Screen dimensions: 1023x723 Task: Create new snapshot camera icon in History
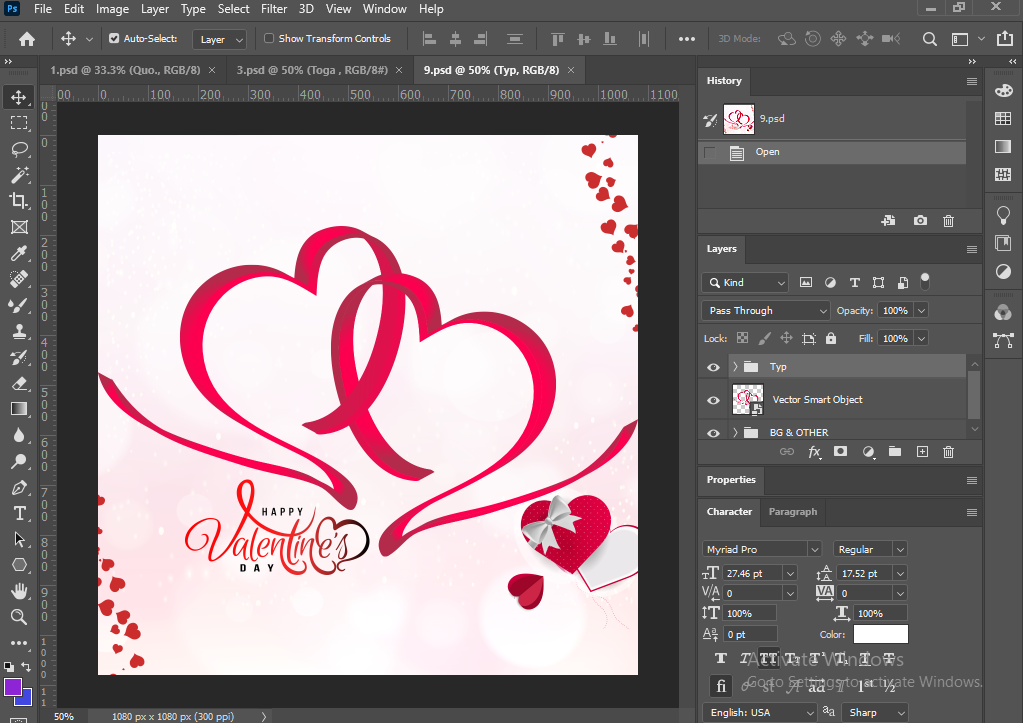click(x=920, y=221)
